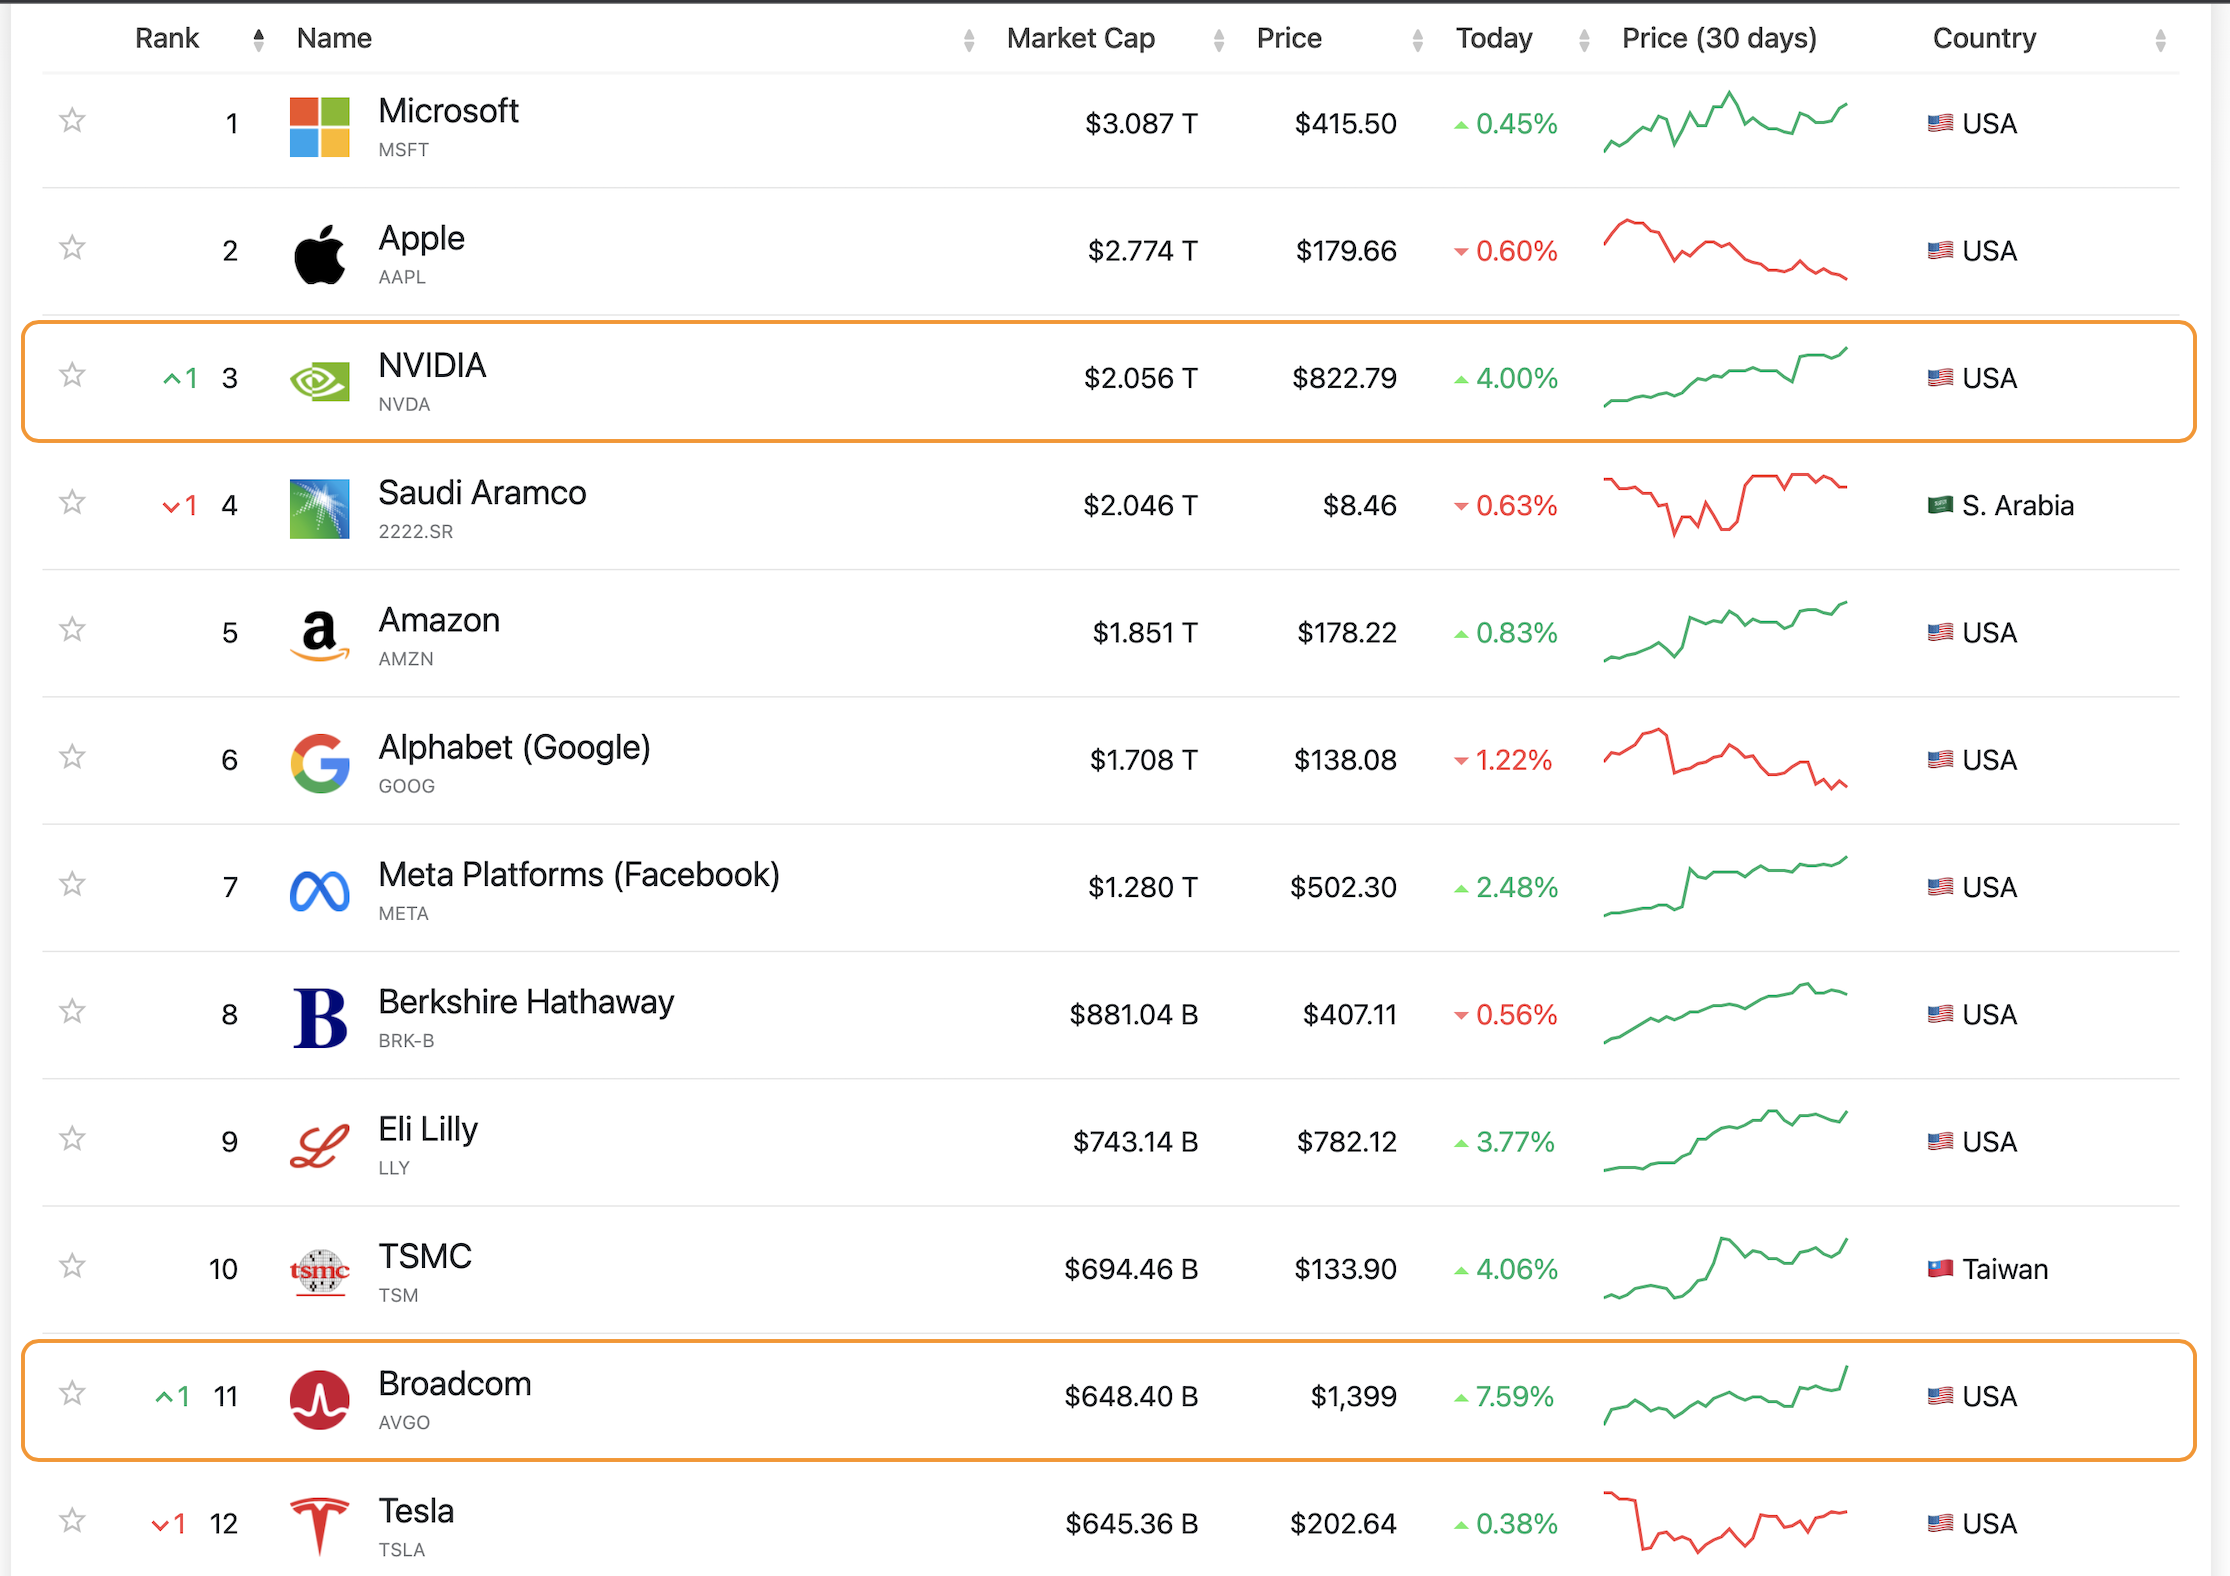Click the Meta Platforms logo icon
The image size is (2230, 1576).
click(319, 890)
